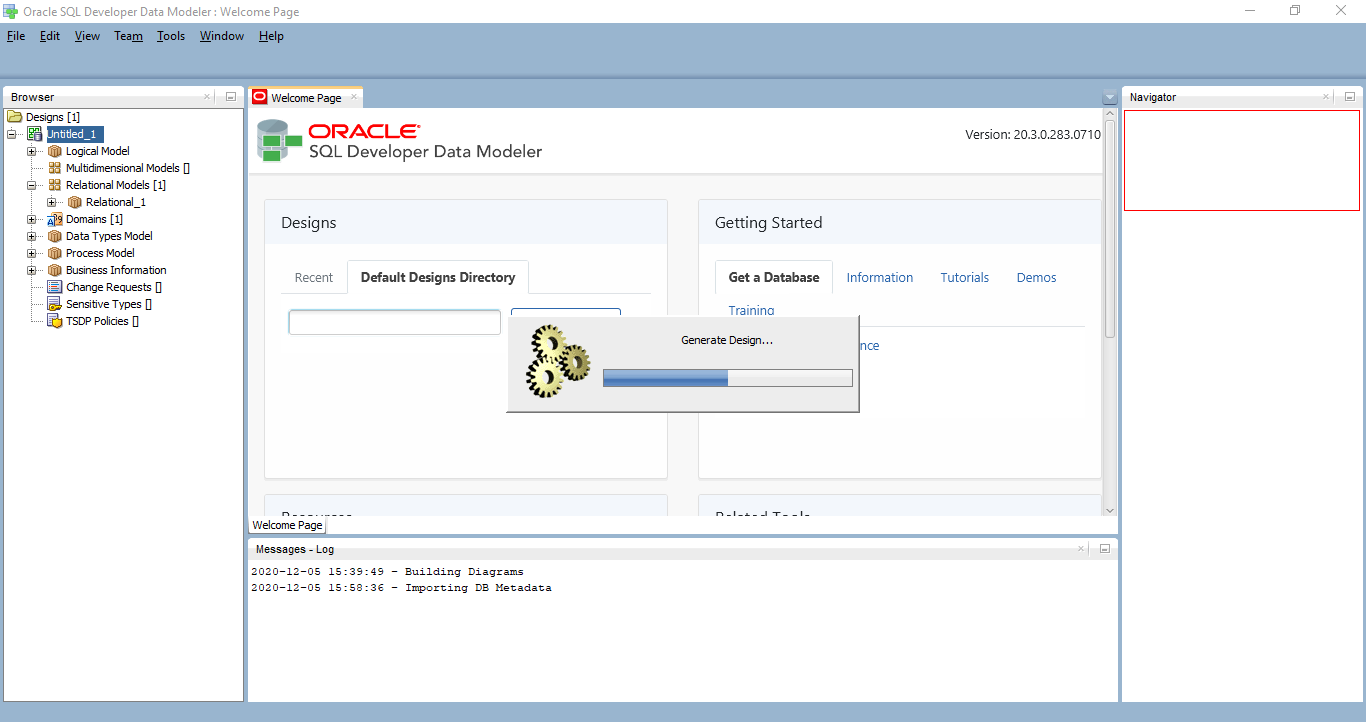
Task: Click the Oracle icon on Welcome Page tab
Action: coord(260,97)
